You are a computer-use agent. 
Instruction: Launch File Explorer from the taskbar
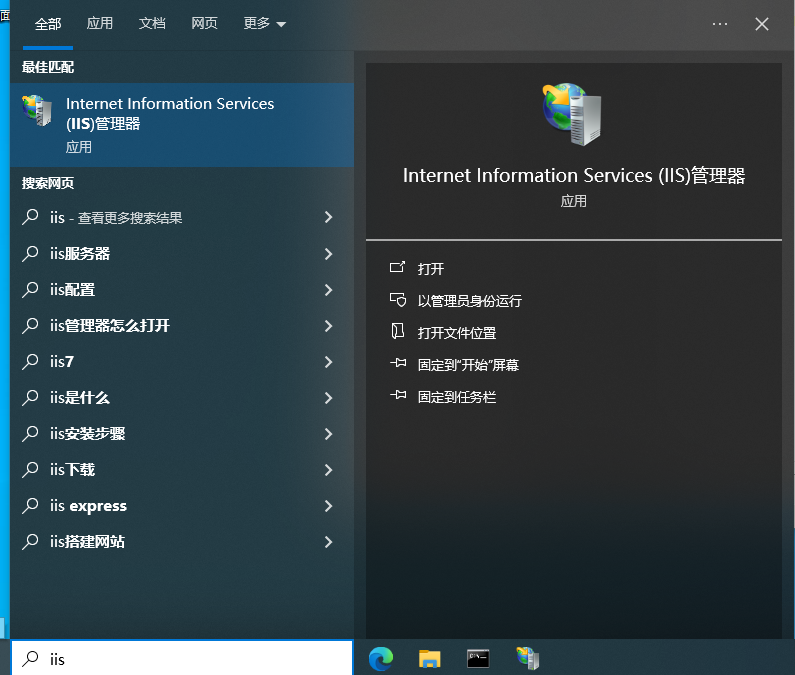point(429,658)
